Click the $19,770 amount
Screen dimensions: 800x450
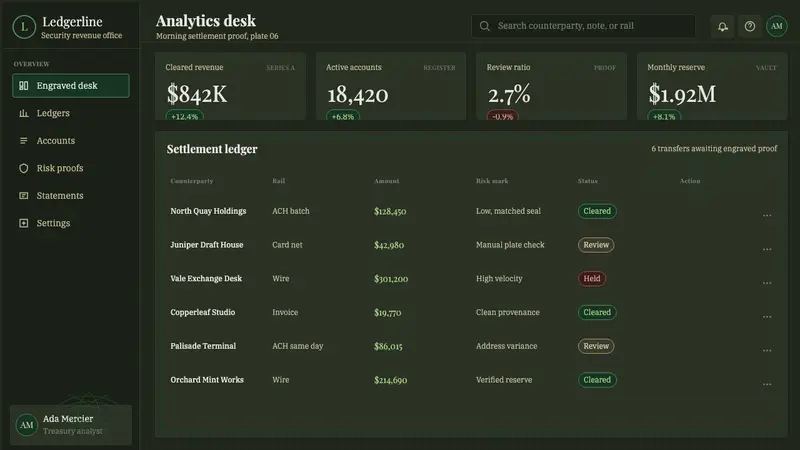(387, 312)
